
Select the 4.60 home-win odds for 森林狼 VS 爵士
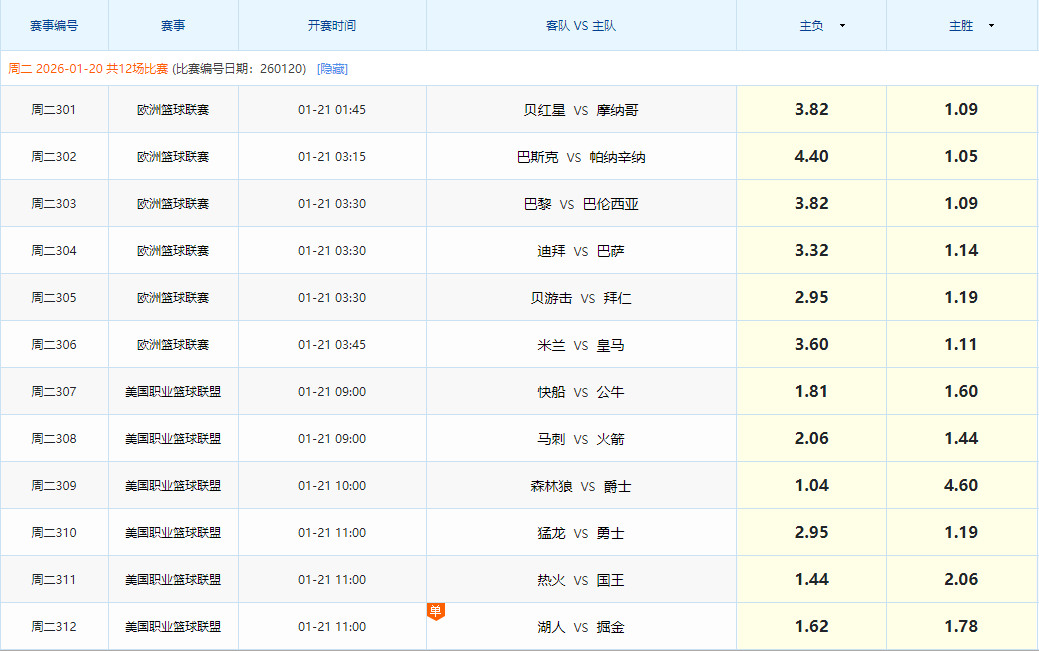[x=961, y=485]
